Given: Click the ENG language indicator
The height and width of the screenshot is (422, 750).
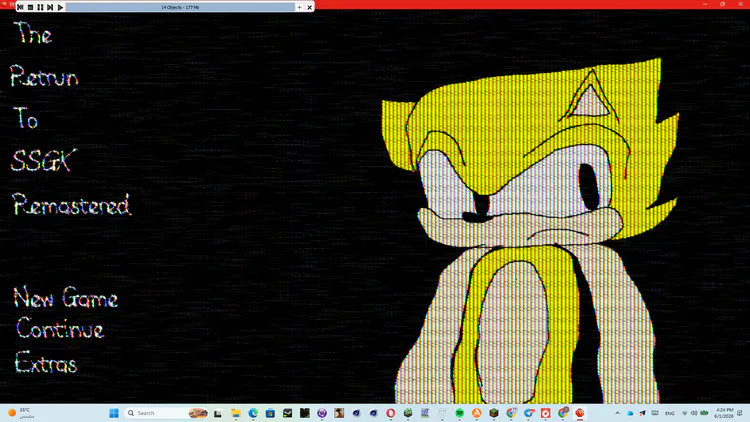Looking at the screenshot, I should [670, 413].
